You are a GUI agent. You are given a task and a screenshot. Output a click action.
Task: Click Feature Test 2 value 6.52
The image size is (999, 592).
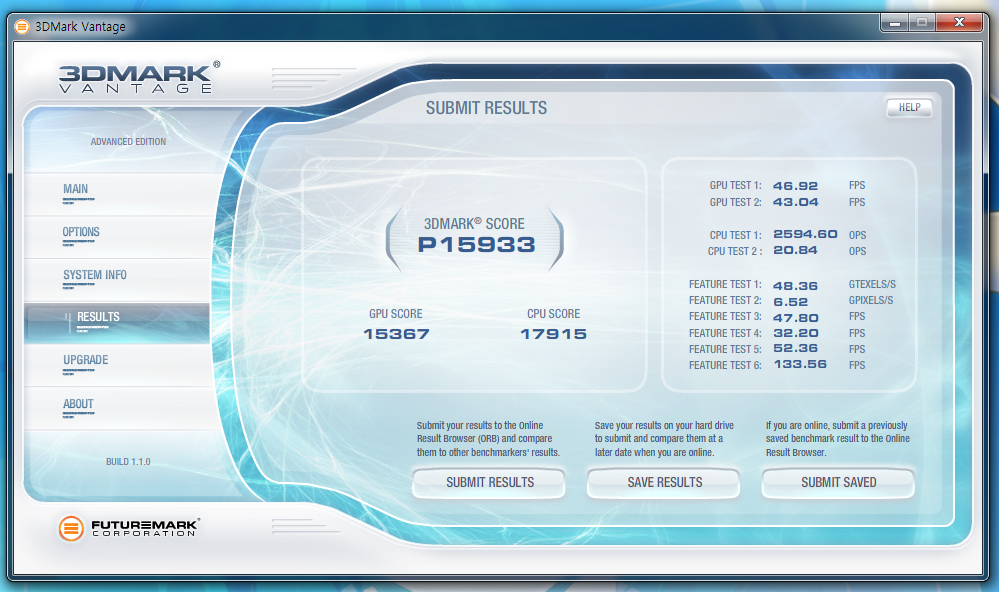pyautogui.click(x=790, y=302)
